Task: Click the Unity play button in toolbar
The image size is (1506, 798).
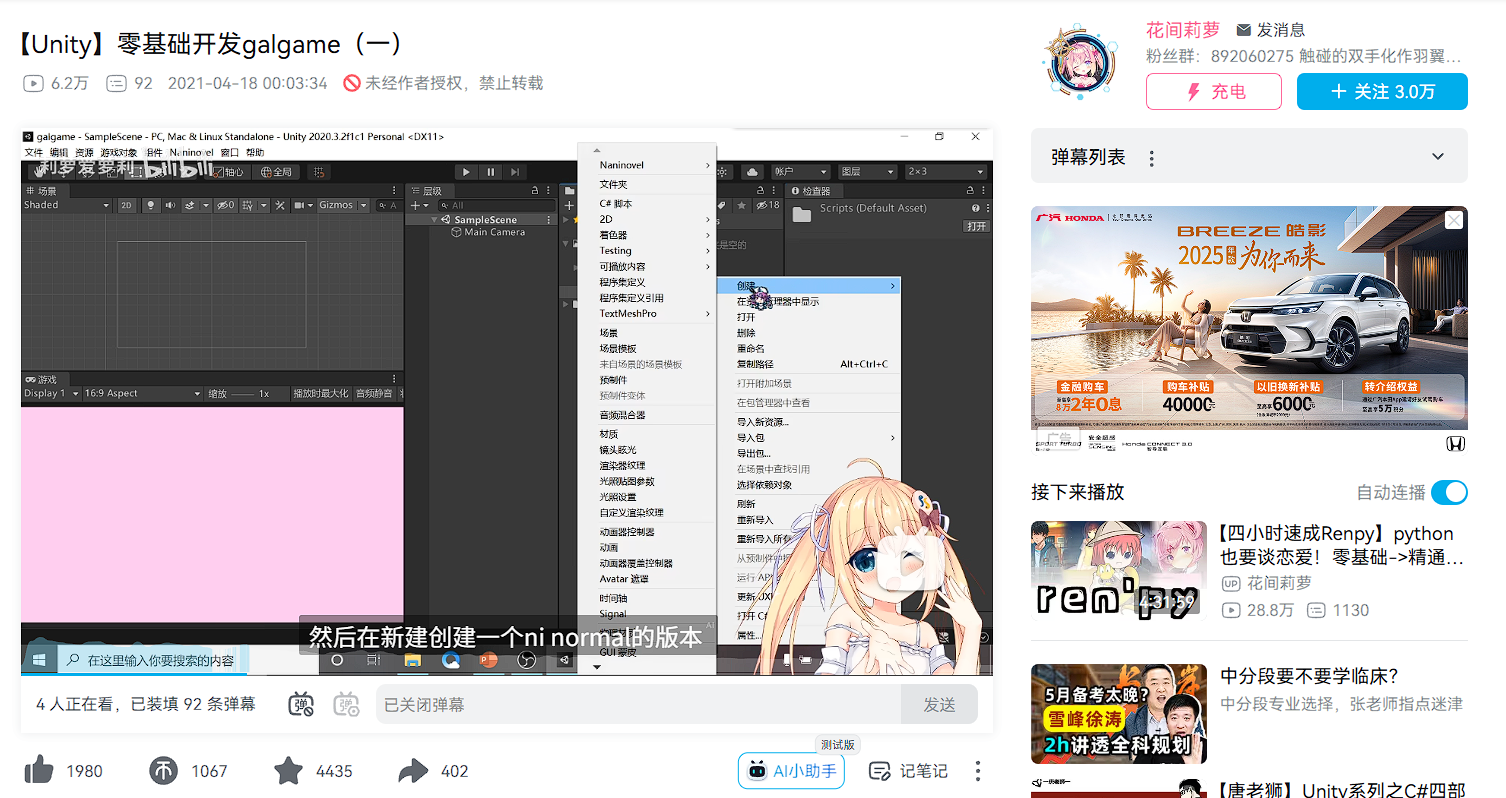Action: tap(466, 172)
